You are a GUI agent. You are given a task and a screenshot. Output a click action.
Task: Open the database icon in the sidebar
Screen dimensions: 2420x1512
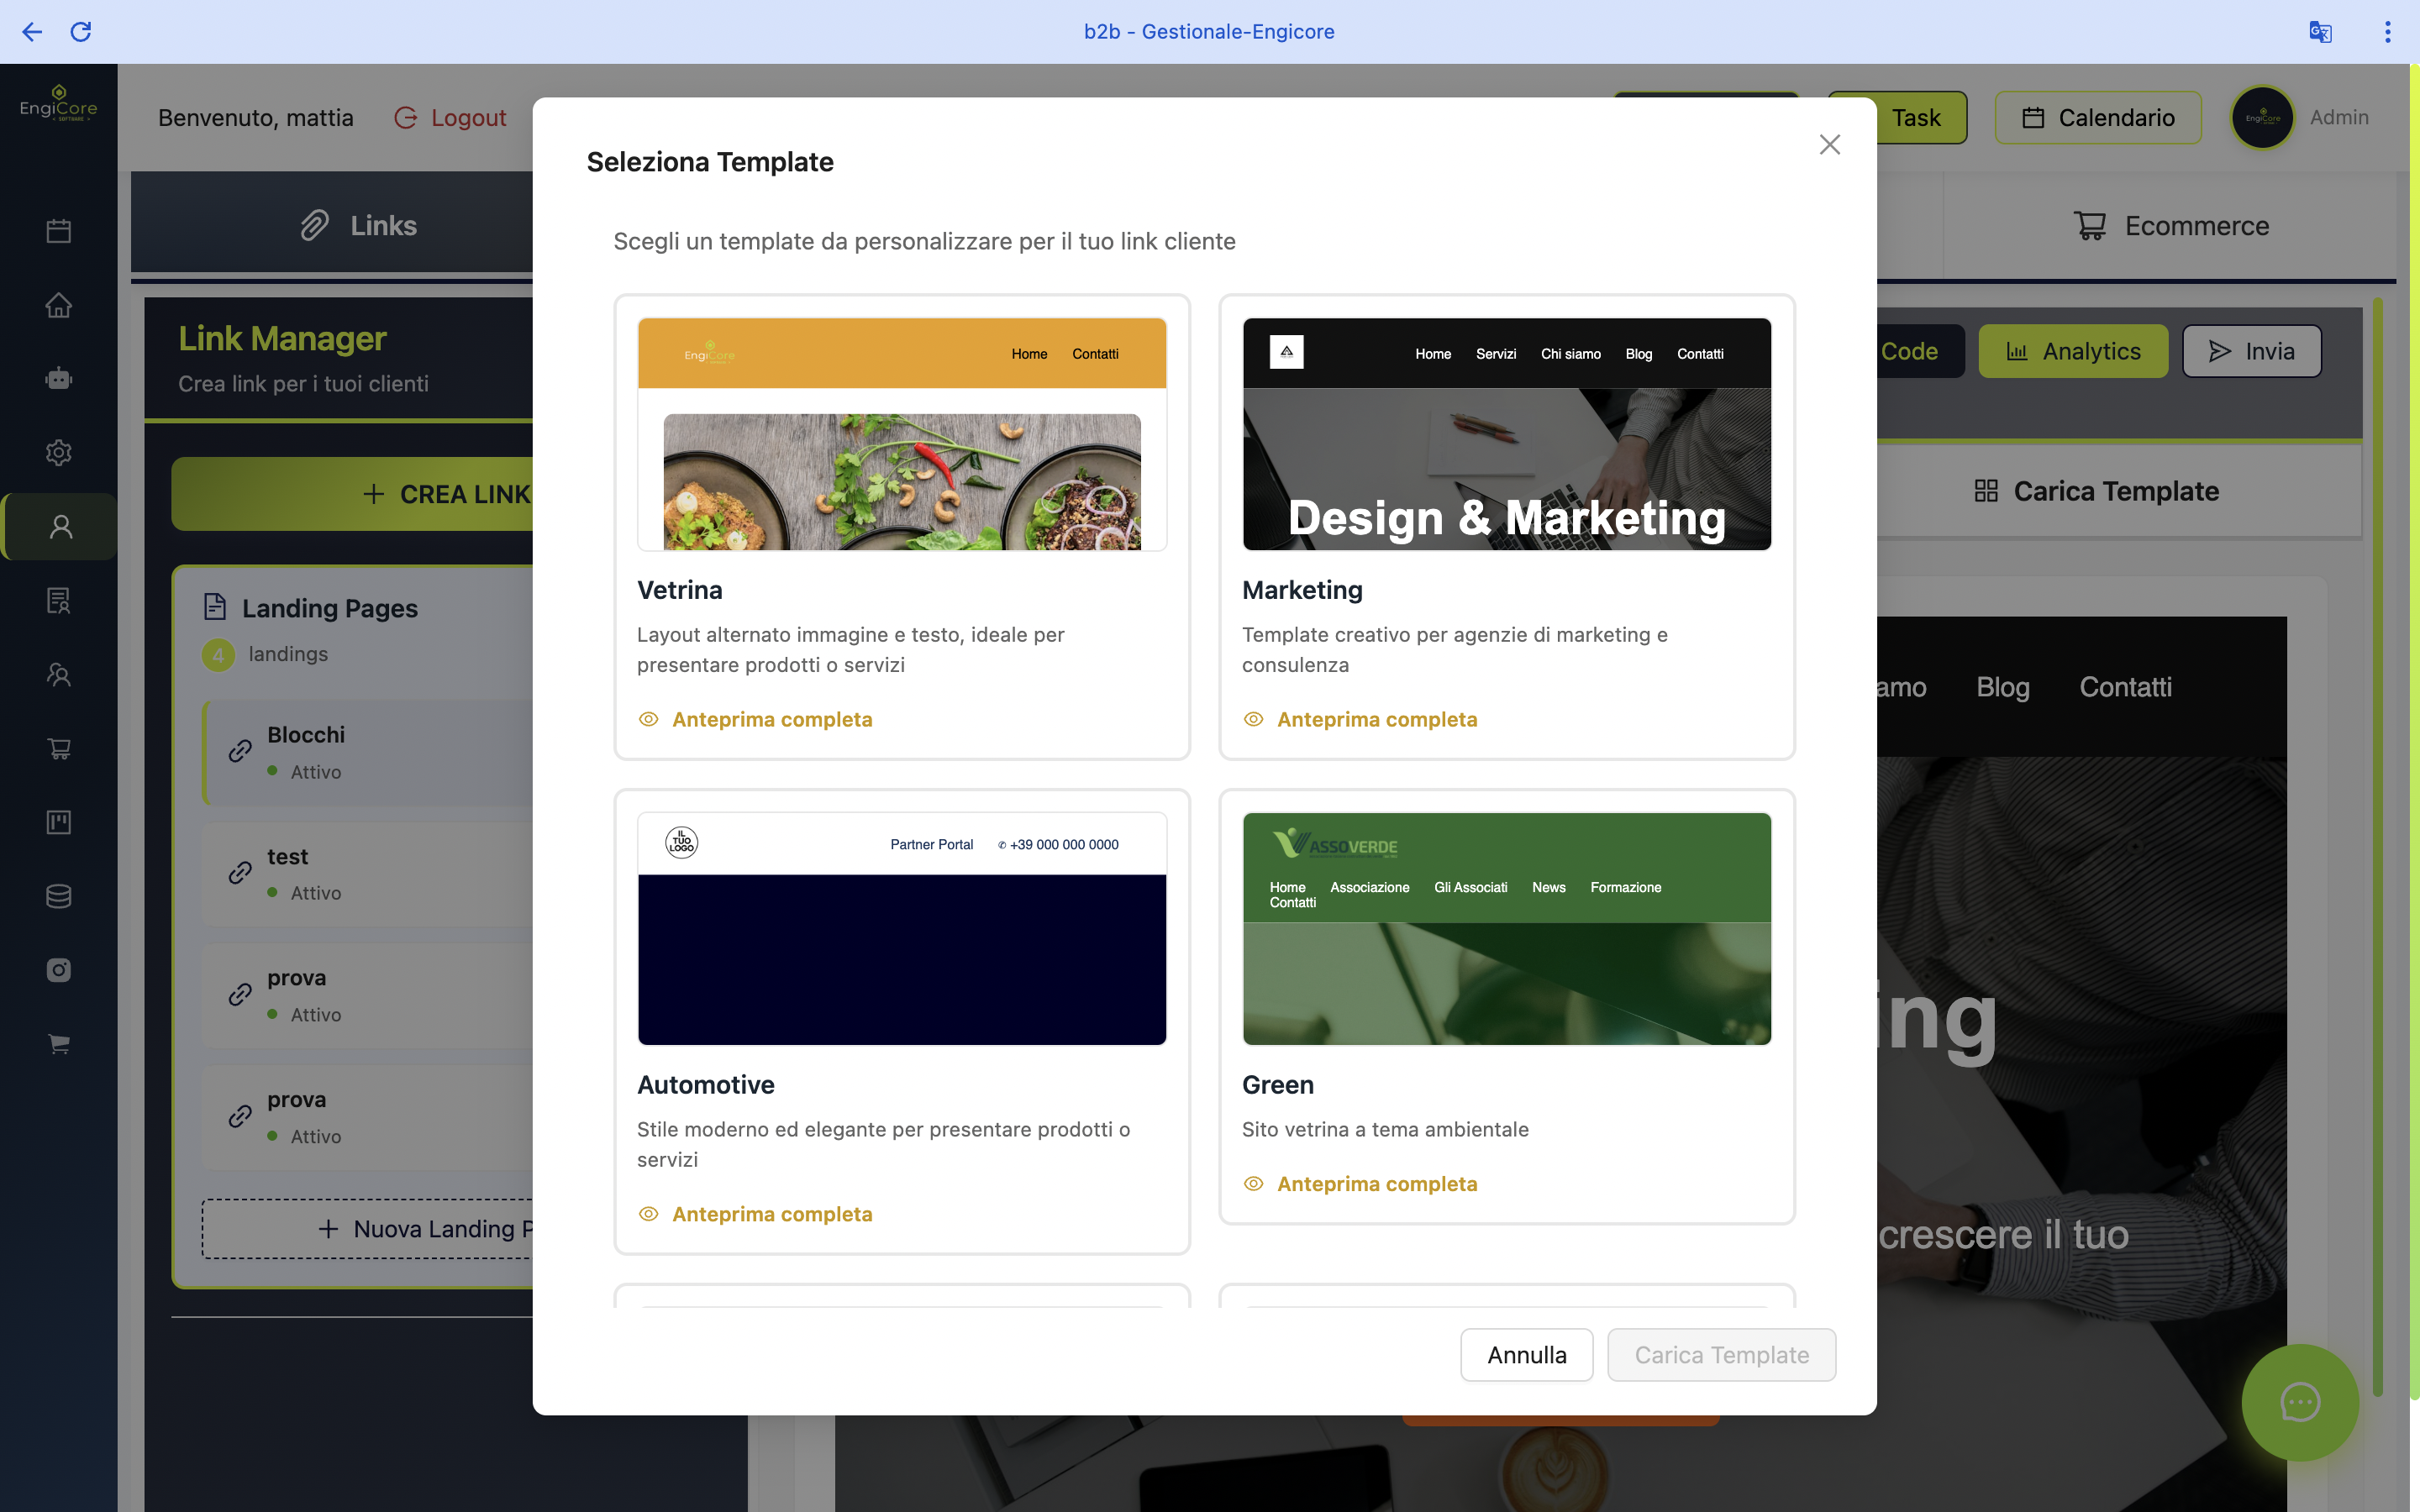click(59, 896)
